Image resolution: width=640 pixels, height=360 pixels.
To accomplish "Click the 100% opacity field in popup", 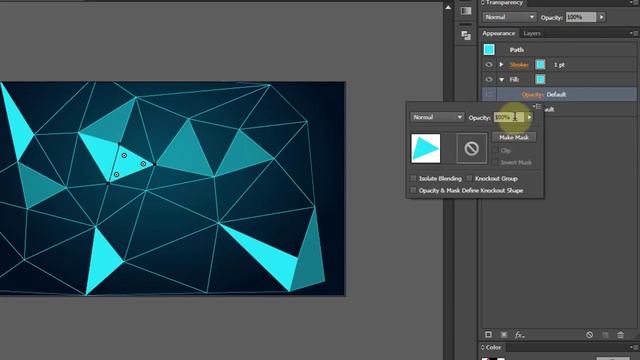I will (509, 117).
